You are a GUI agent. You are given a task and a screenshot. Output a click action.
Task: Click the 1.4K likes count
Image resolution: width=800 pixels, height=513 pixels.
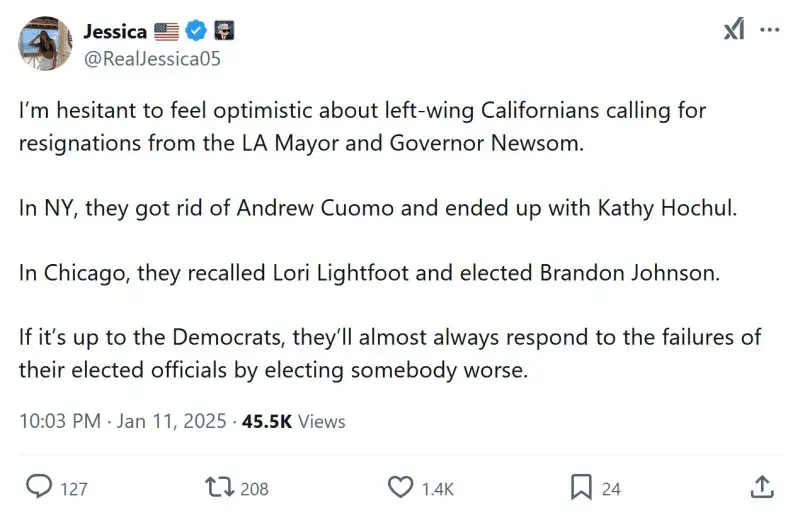pyautogui.click(x=437, y=488)
